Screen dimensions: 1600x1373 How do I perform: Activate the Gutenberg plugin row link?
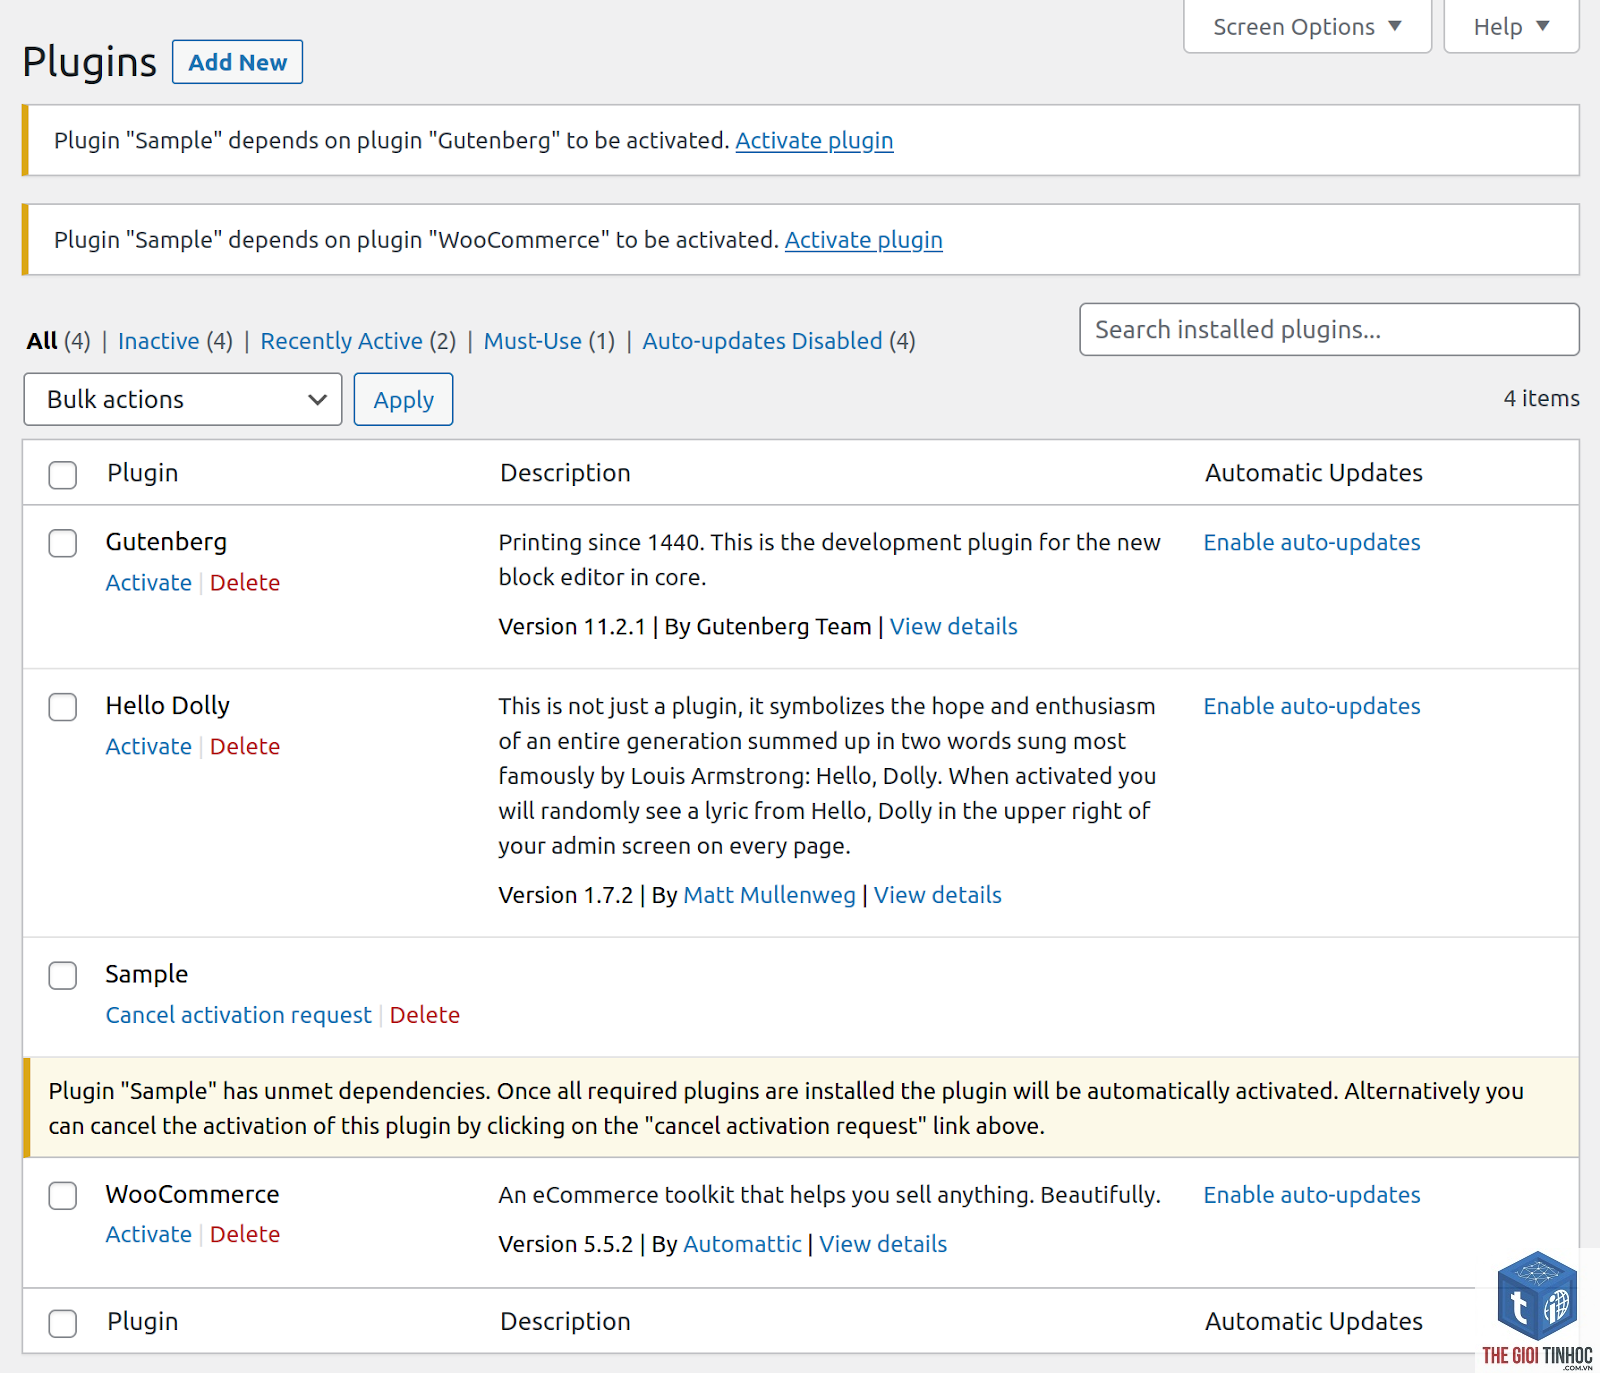[148, 583]
